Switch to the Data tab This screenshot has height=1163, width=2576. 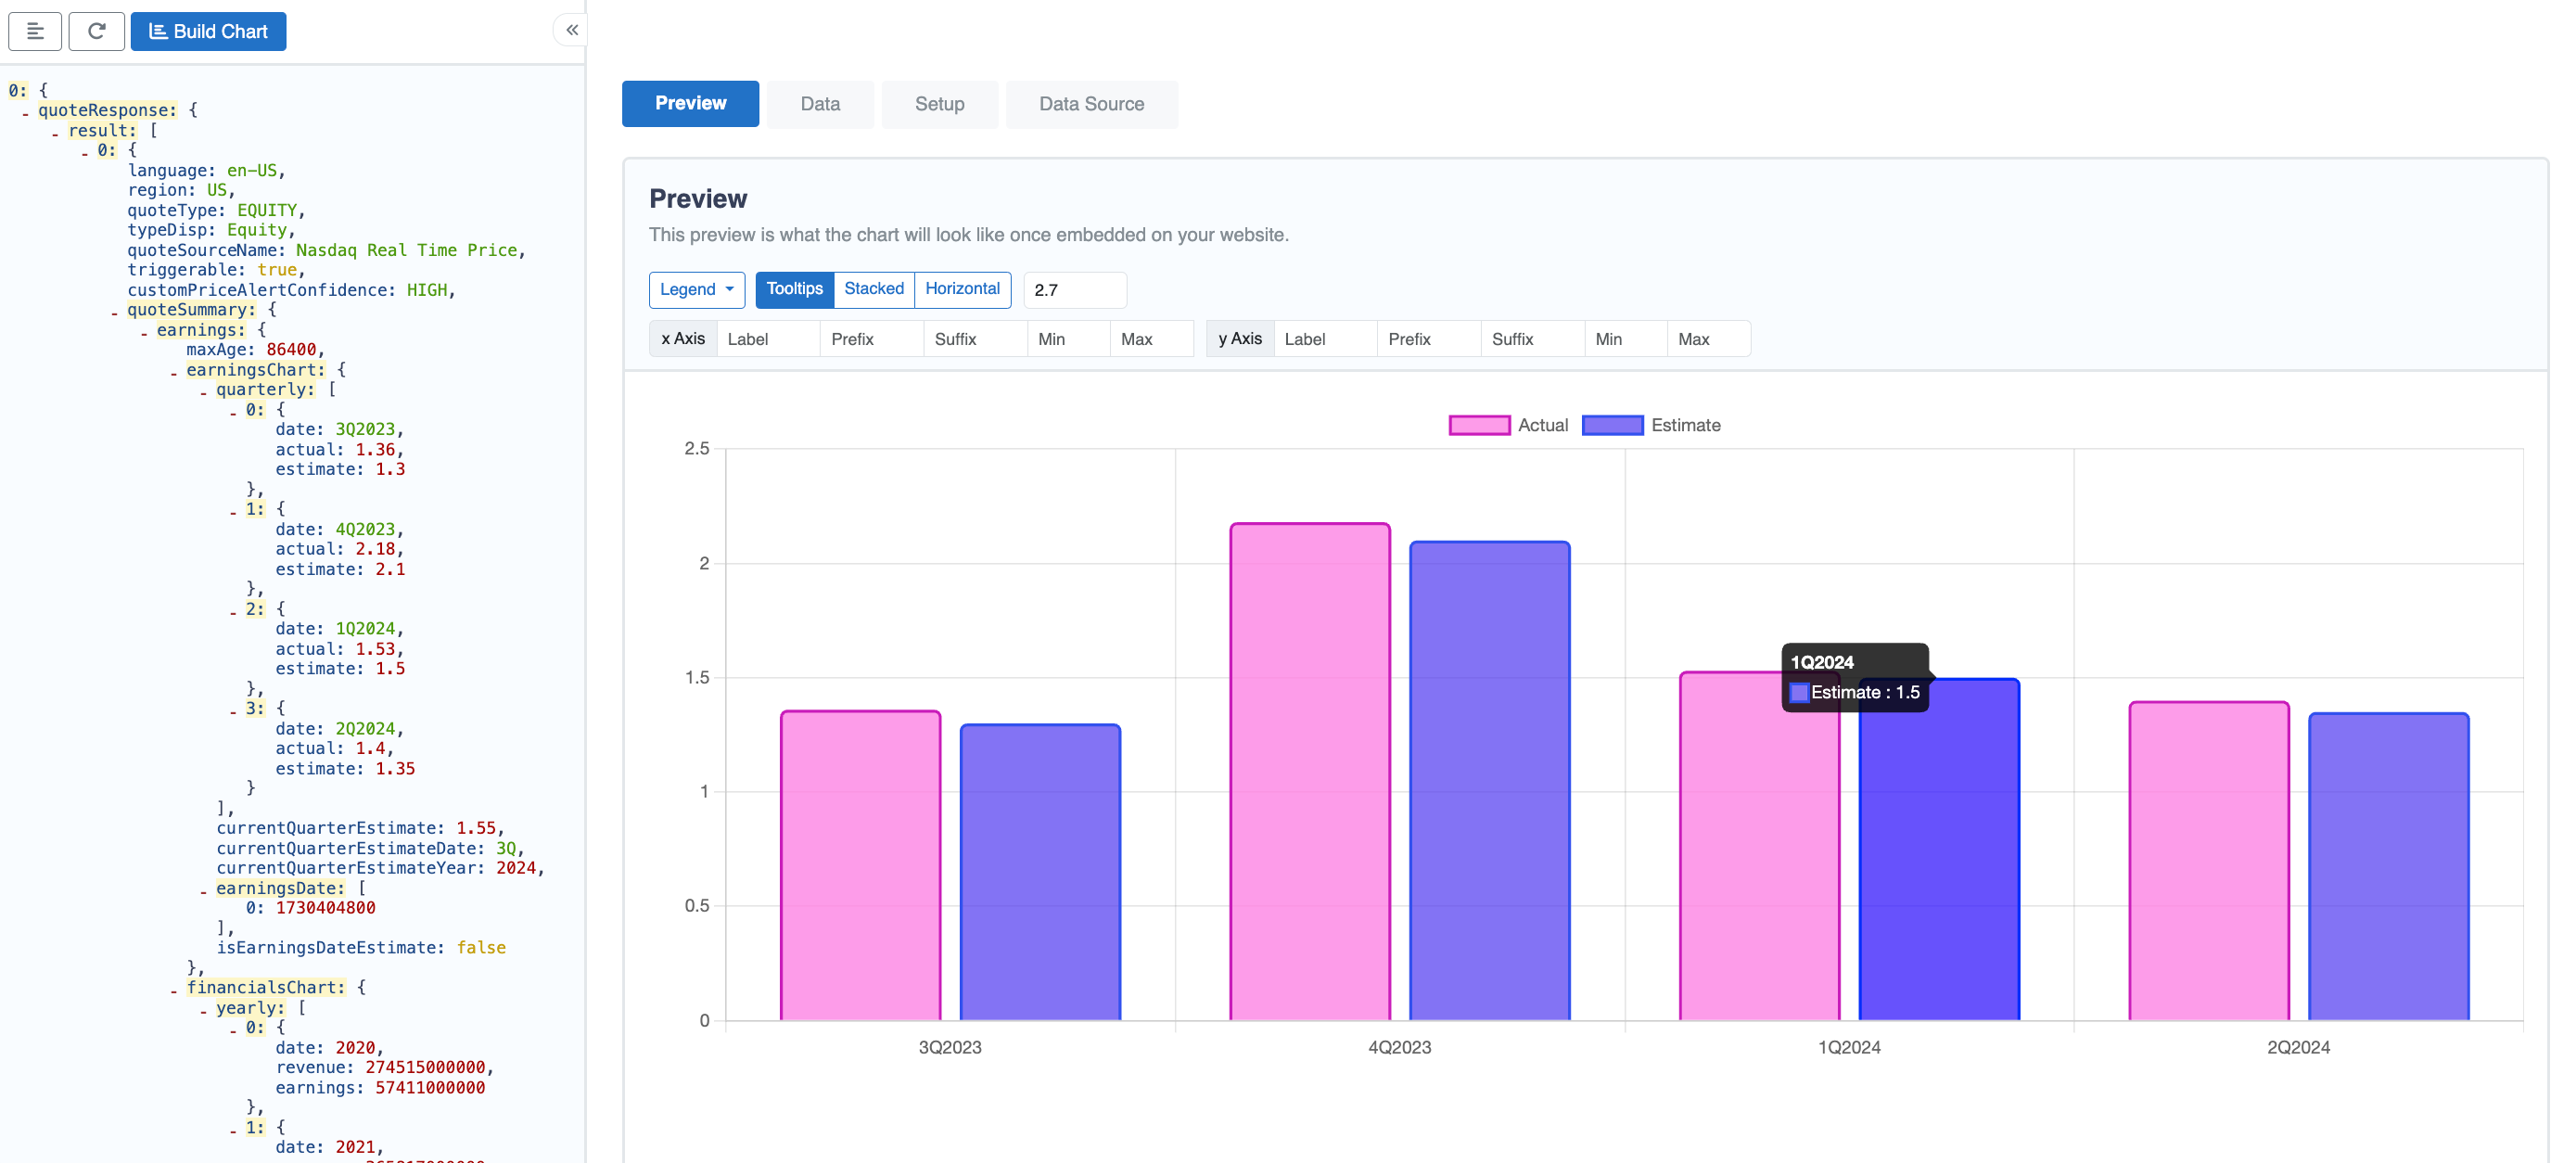point(820,102)
